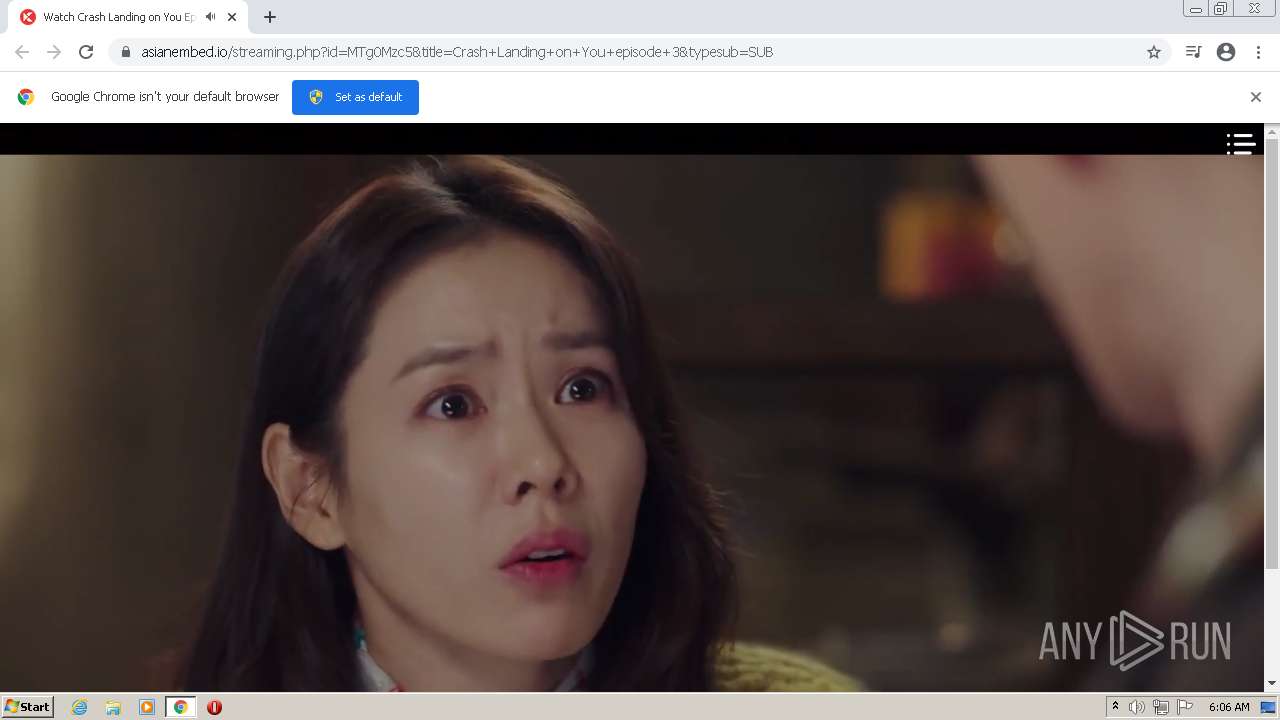1280x720 pixels.
Task: Minimize the Chrome window
Action: (x=1196, y=9)
